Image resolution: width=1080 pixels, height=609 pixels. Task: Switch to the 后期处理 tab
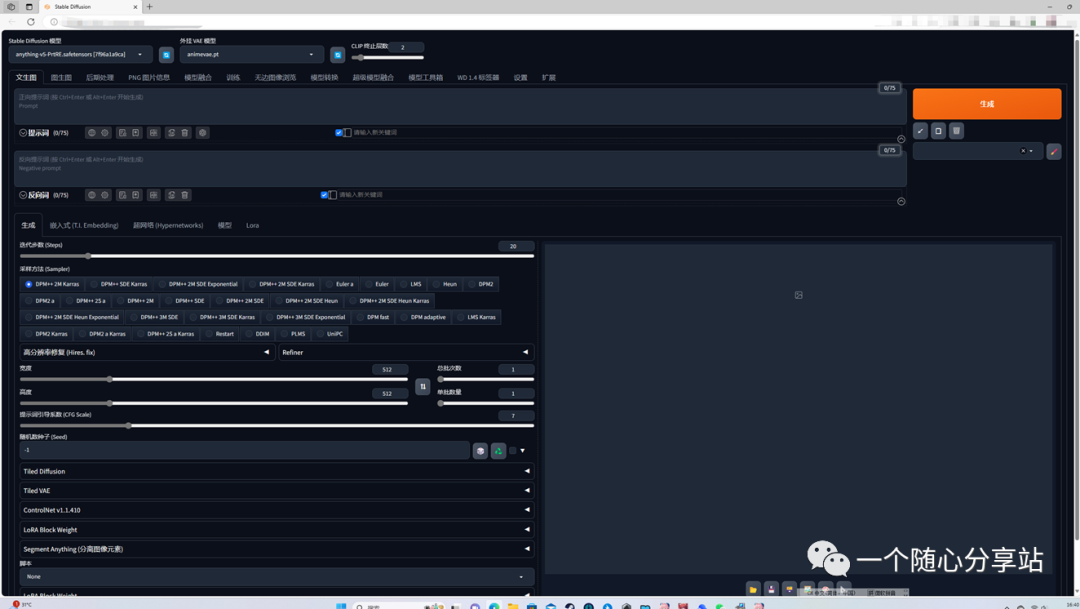coord(100,78)
